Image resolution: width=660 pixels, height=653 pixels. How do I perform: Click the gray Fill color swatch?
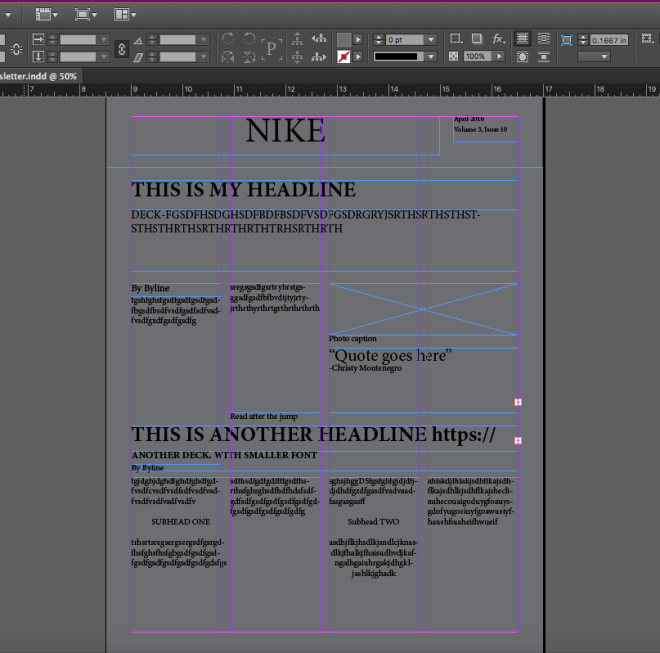pos(343,40)
